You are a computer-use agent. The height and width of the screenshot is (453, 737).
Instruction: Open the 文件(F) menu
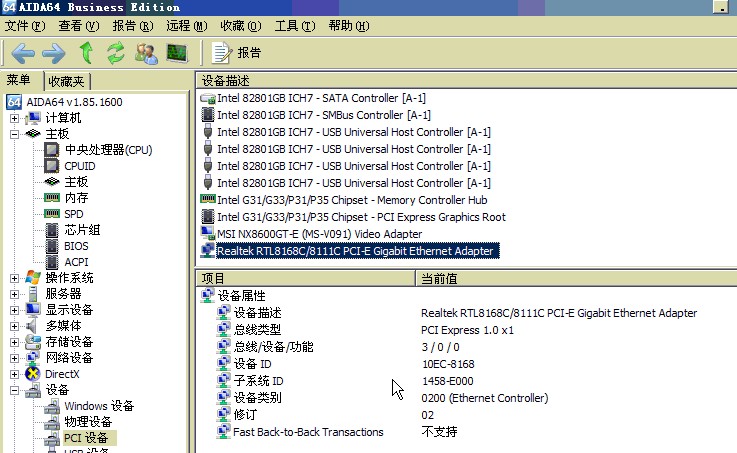pyautogui.click(x=27, y=25)
